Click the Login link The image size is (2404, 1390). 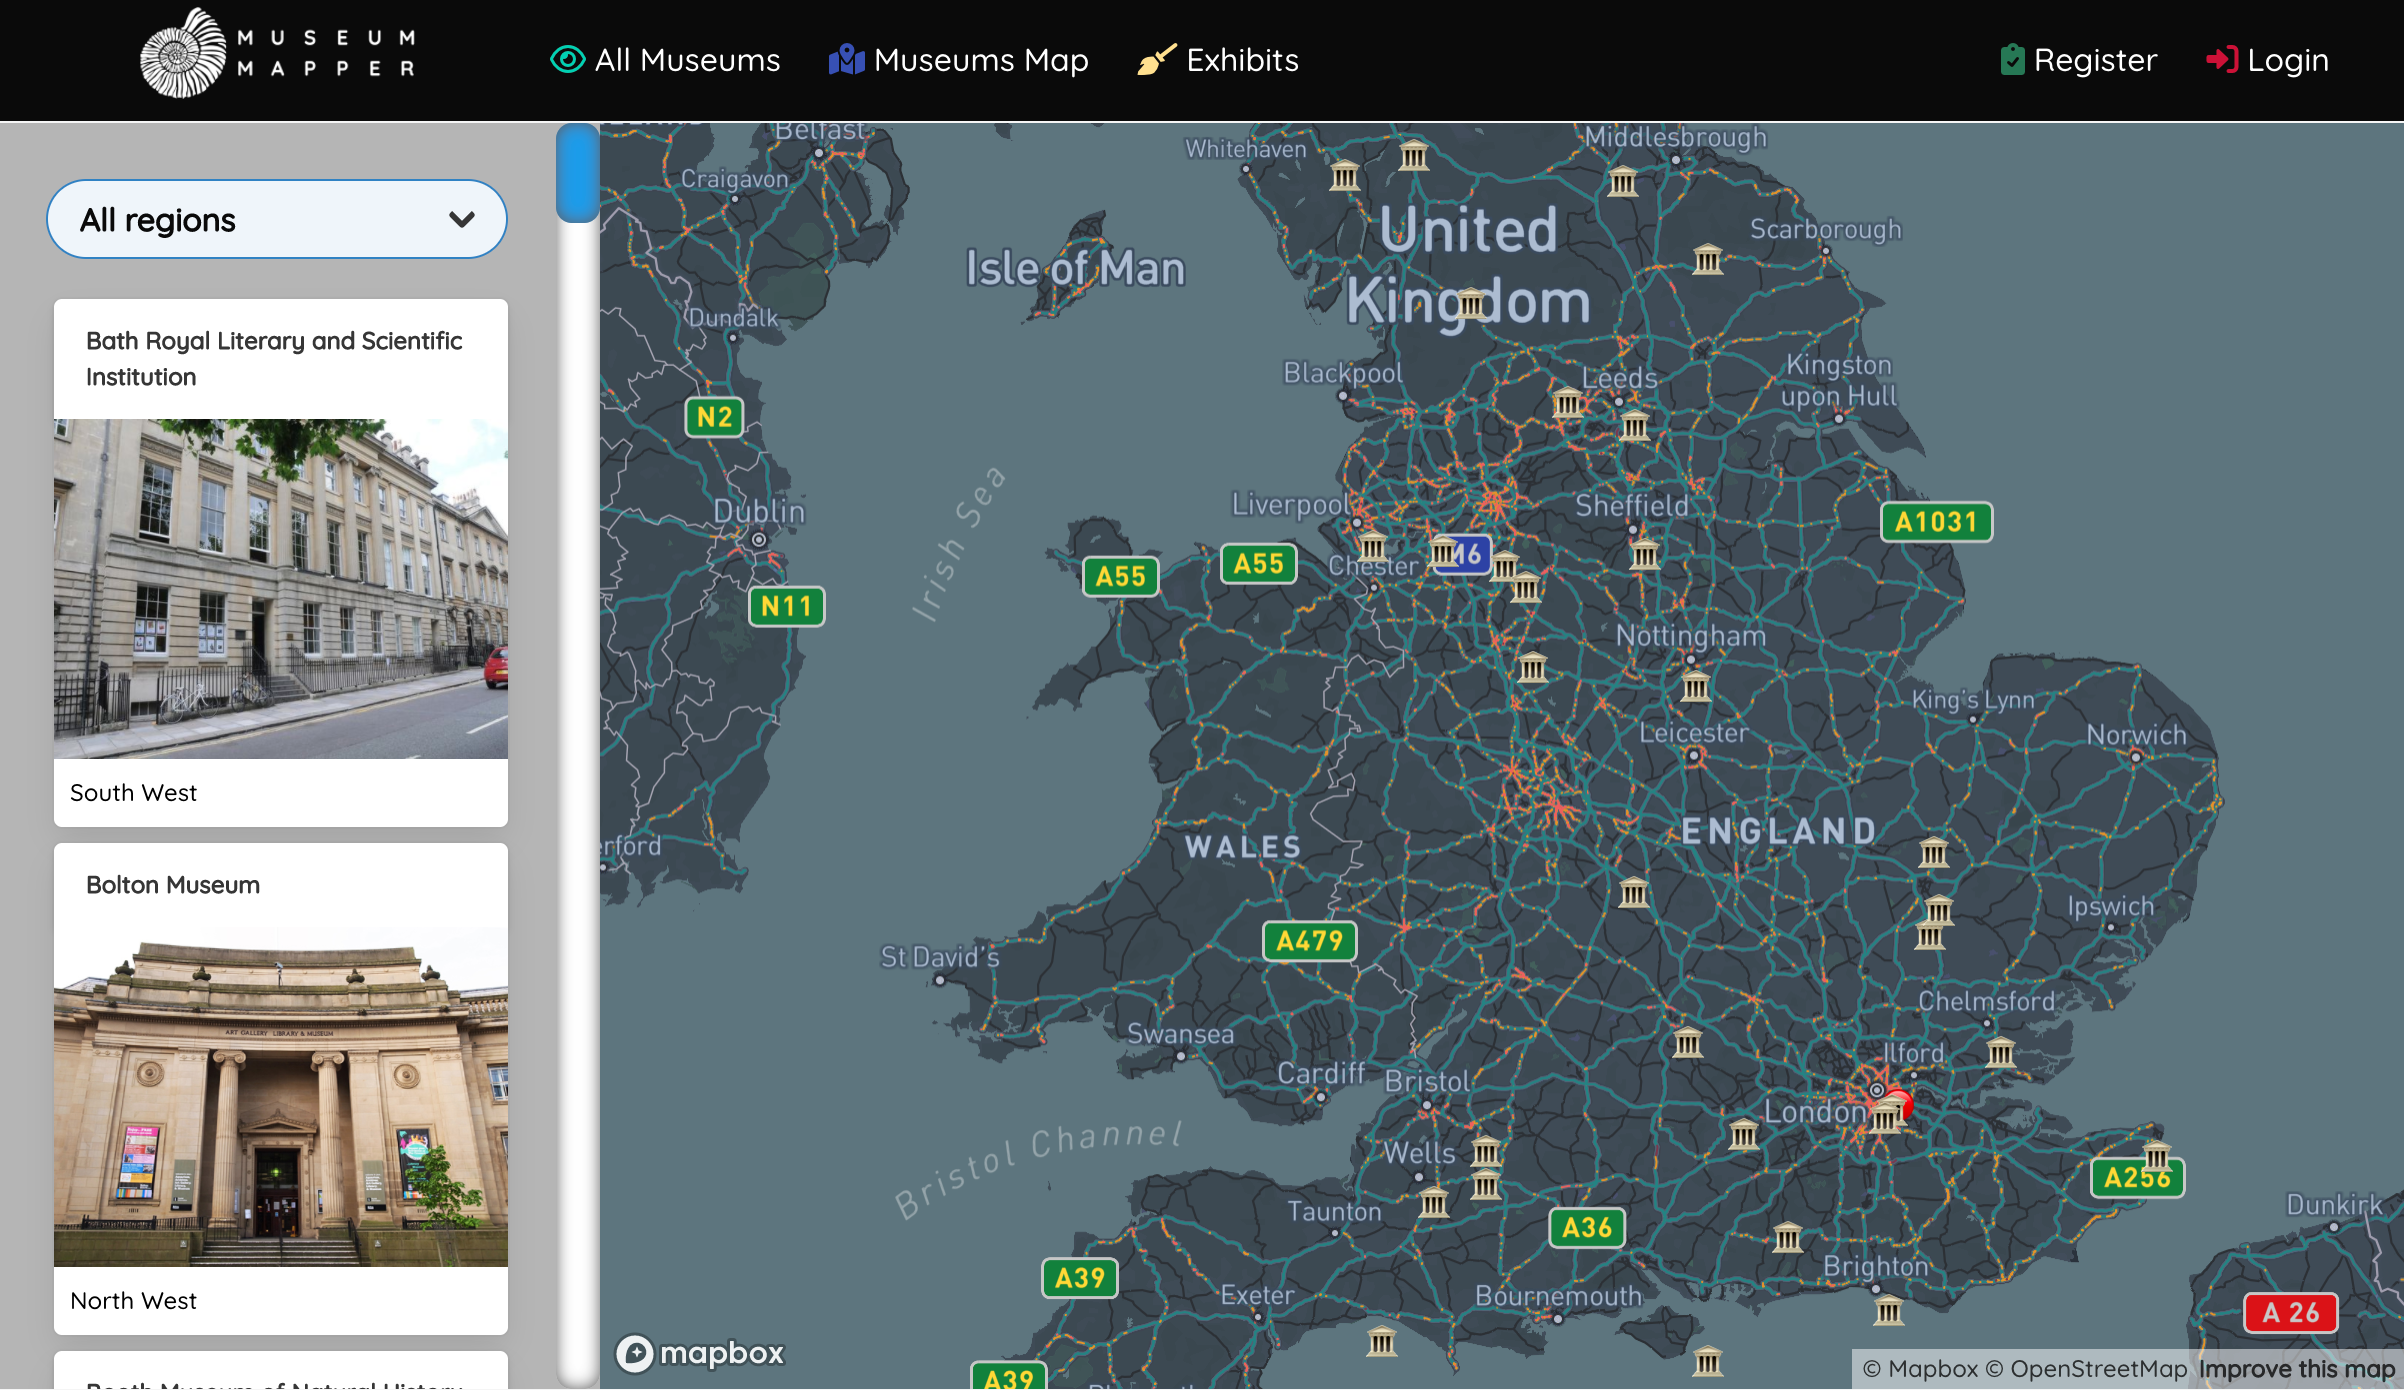pos(2267,60)
